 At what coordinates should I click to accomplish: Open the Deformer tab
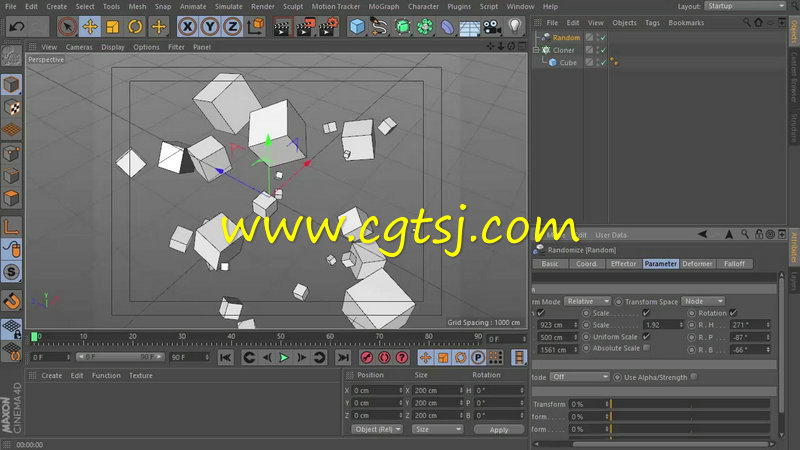697,264
